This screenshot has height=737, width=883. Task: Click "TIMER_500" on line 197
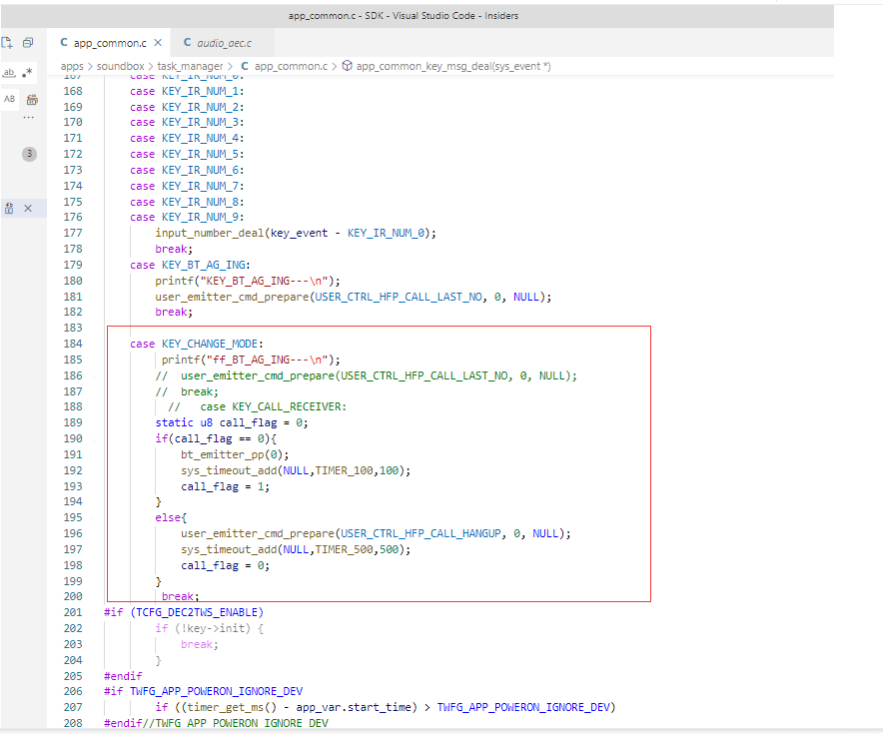[344, 550]
